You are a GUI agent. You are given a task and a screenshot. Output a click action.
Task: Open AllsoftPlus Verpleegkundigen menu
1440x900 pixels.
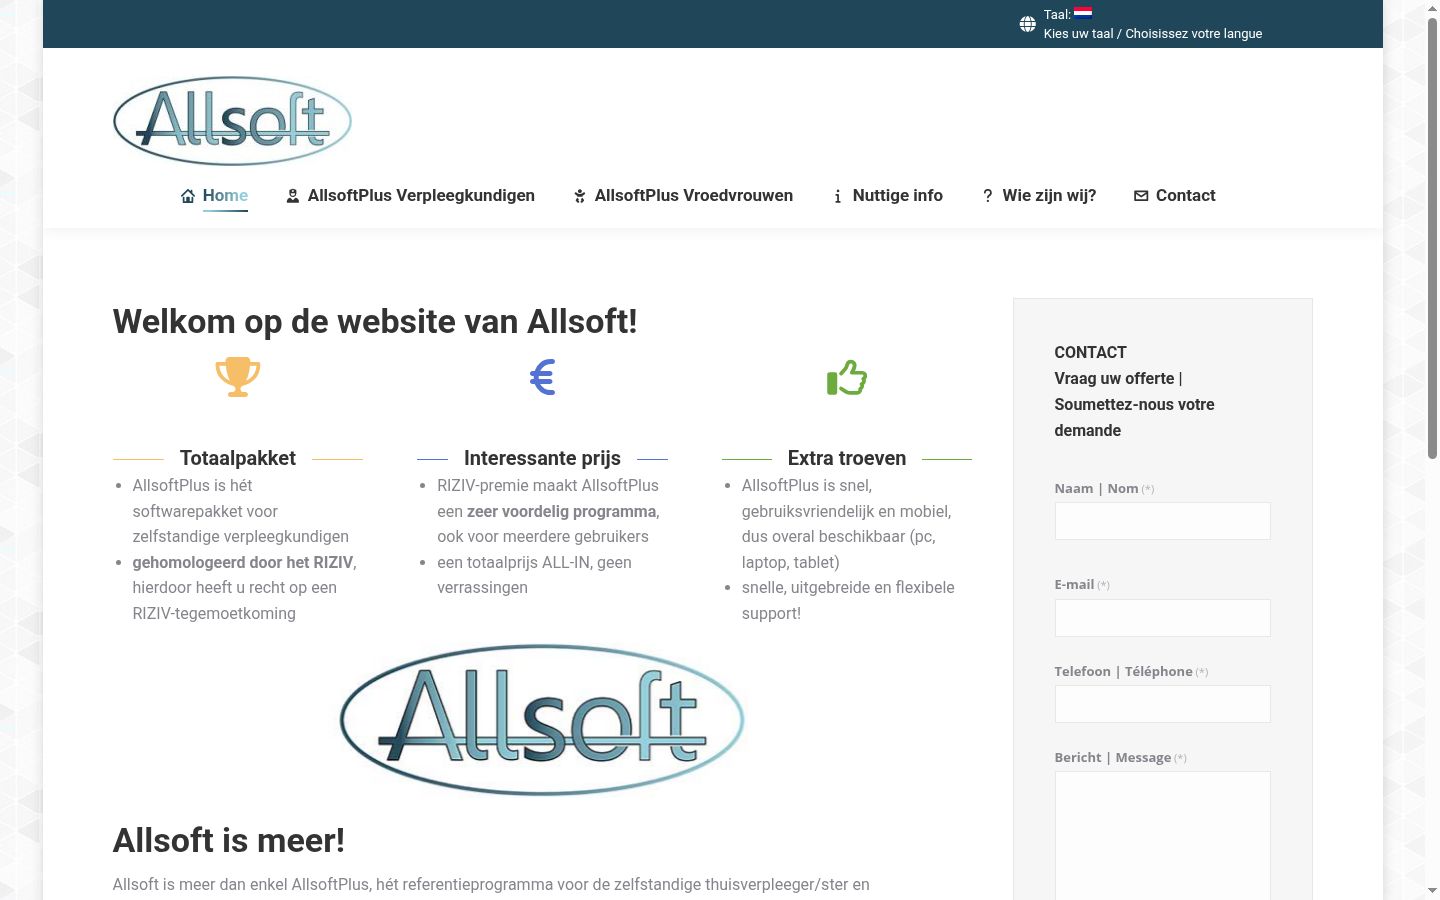tap(421, 195)
